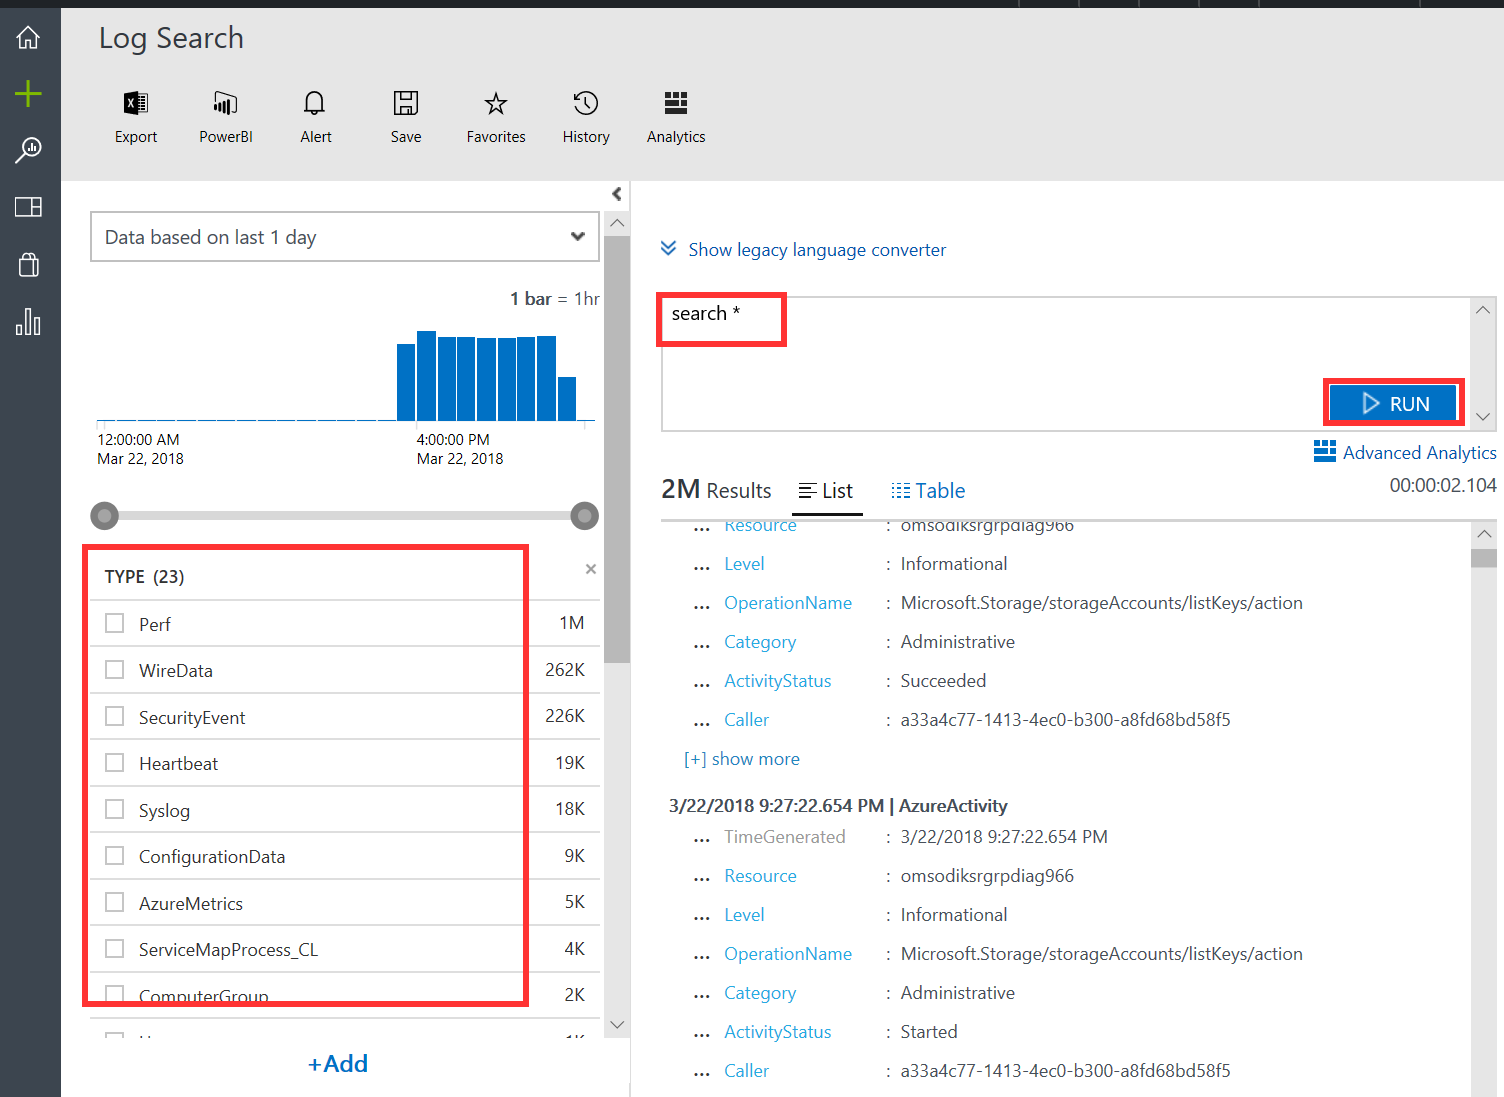
Task: Click the Caller field link in first record
Action: coord(747,720)
